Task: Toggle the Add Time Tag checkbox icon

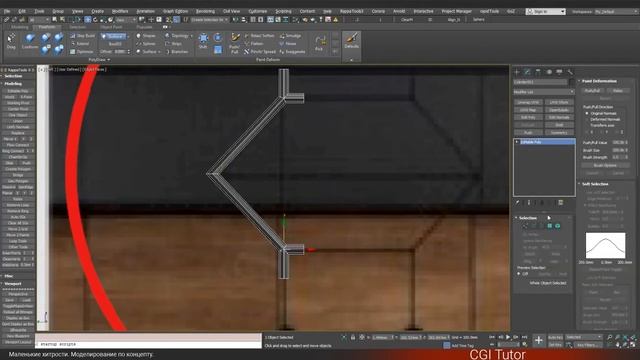Action: [x=447, y=345]
